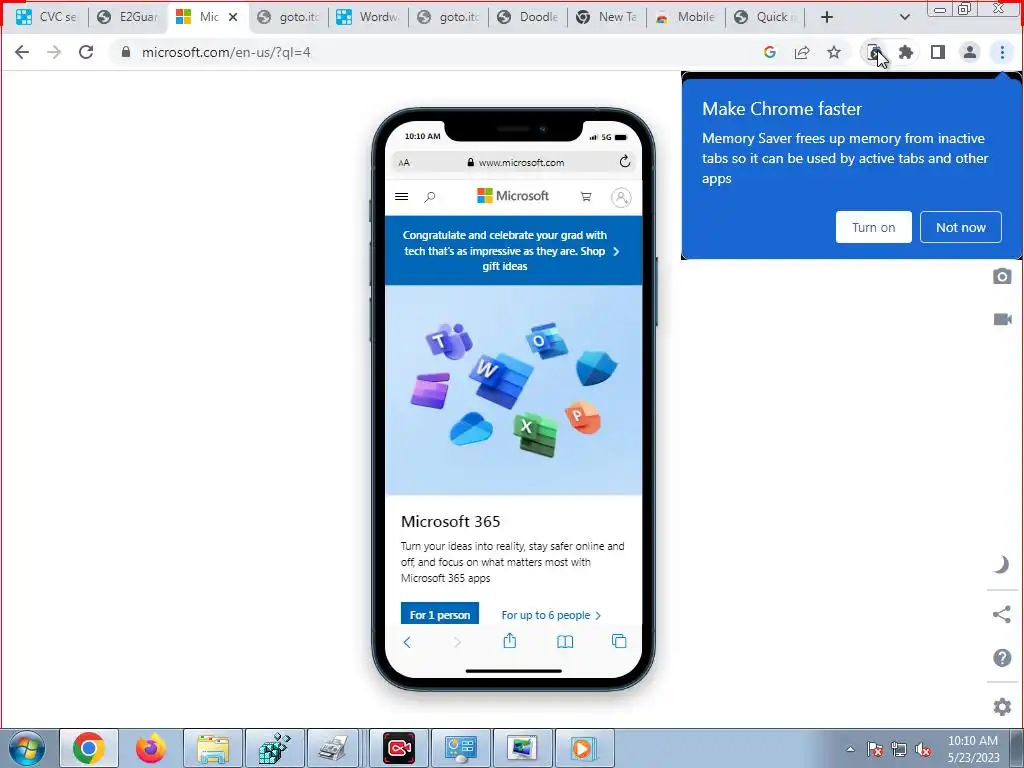Click the padlock site info icon

coord(126,52)
